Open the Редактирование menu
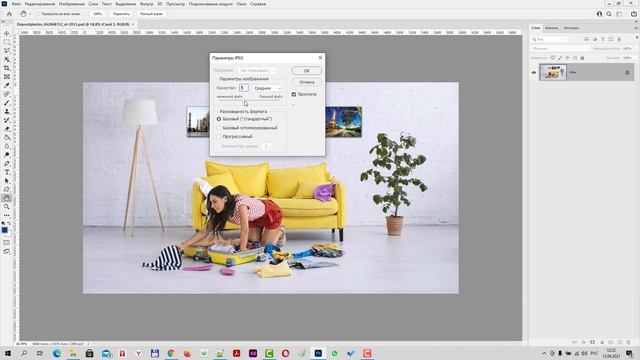Viewport: 640px width, 360px height. [40, 4]
